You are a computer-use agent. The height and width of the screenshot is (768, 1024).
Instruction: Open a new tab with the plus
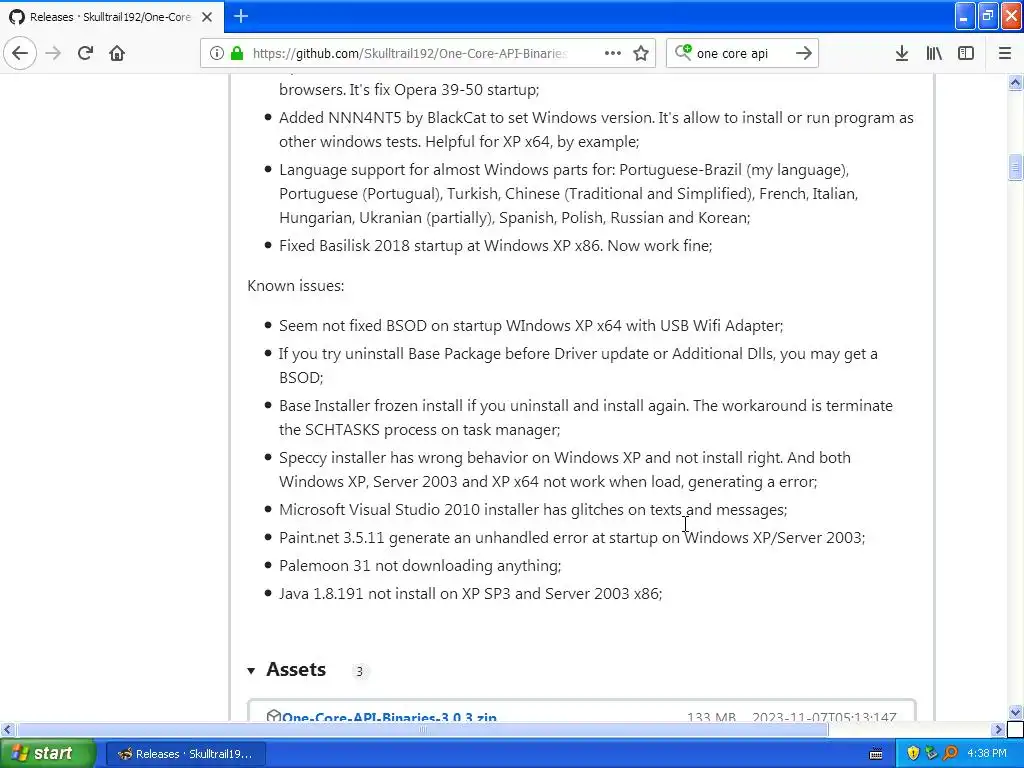pyautogui.click(x=240, y=16)
